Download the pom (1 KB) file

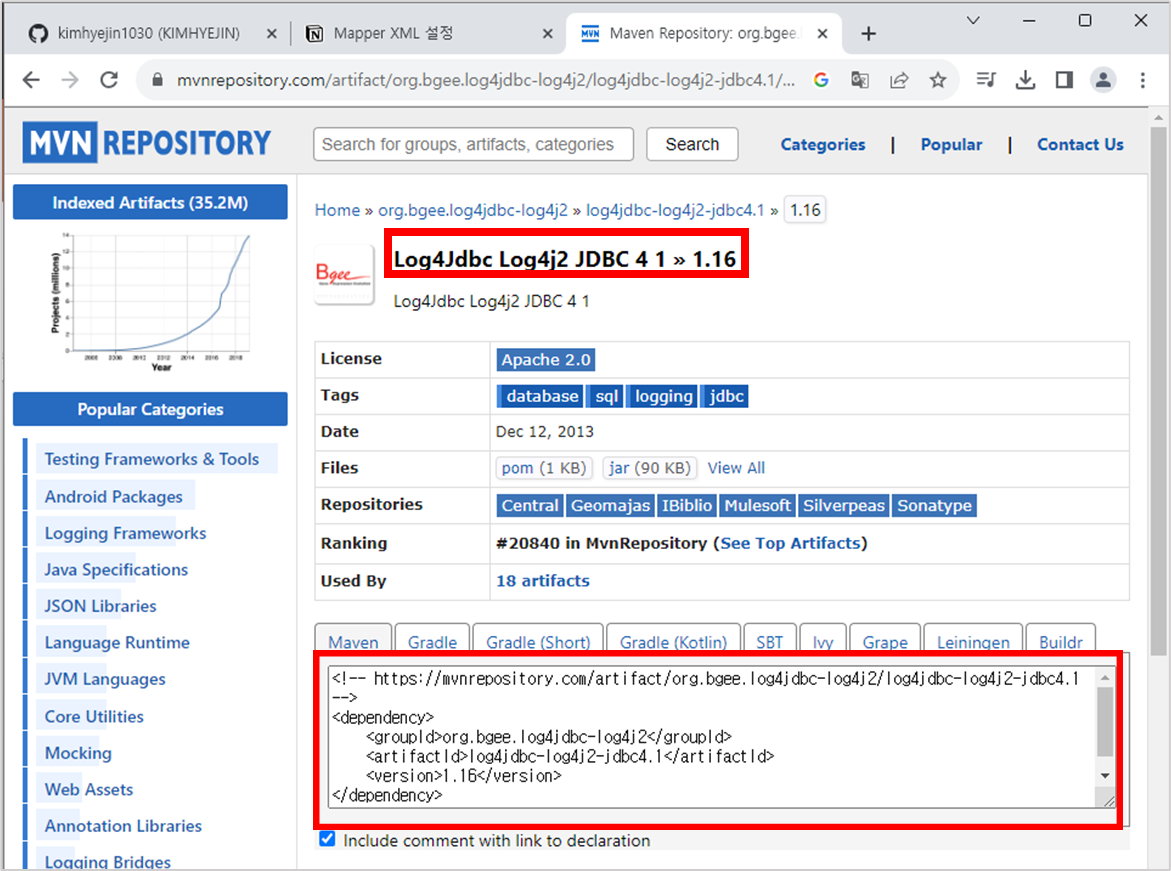tap(544, 468)
